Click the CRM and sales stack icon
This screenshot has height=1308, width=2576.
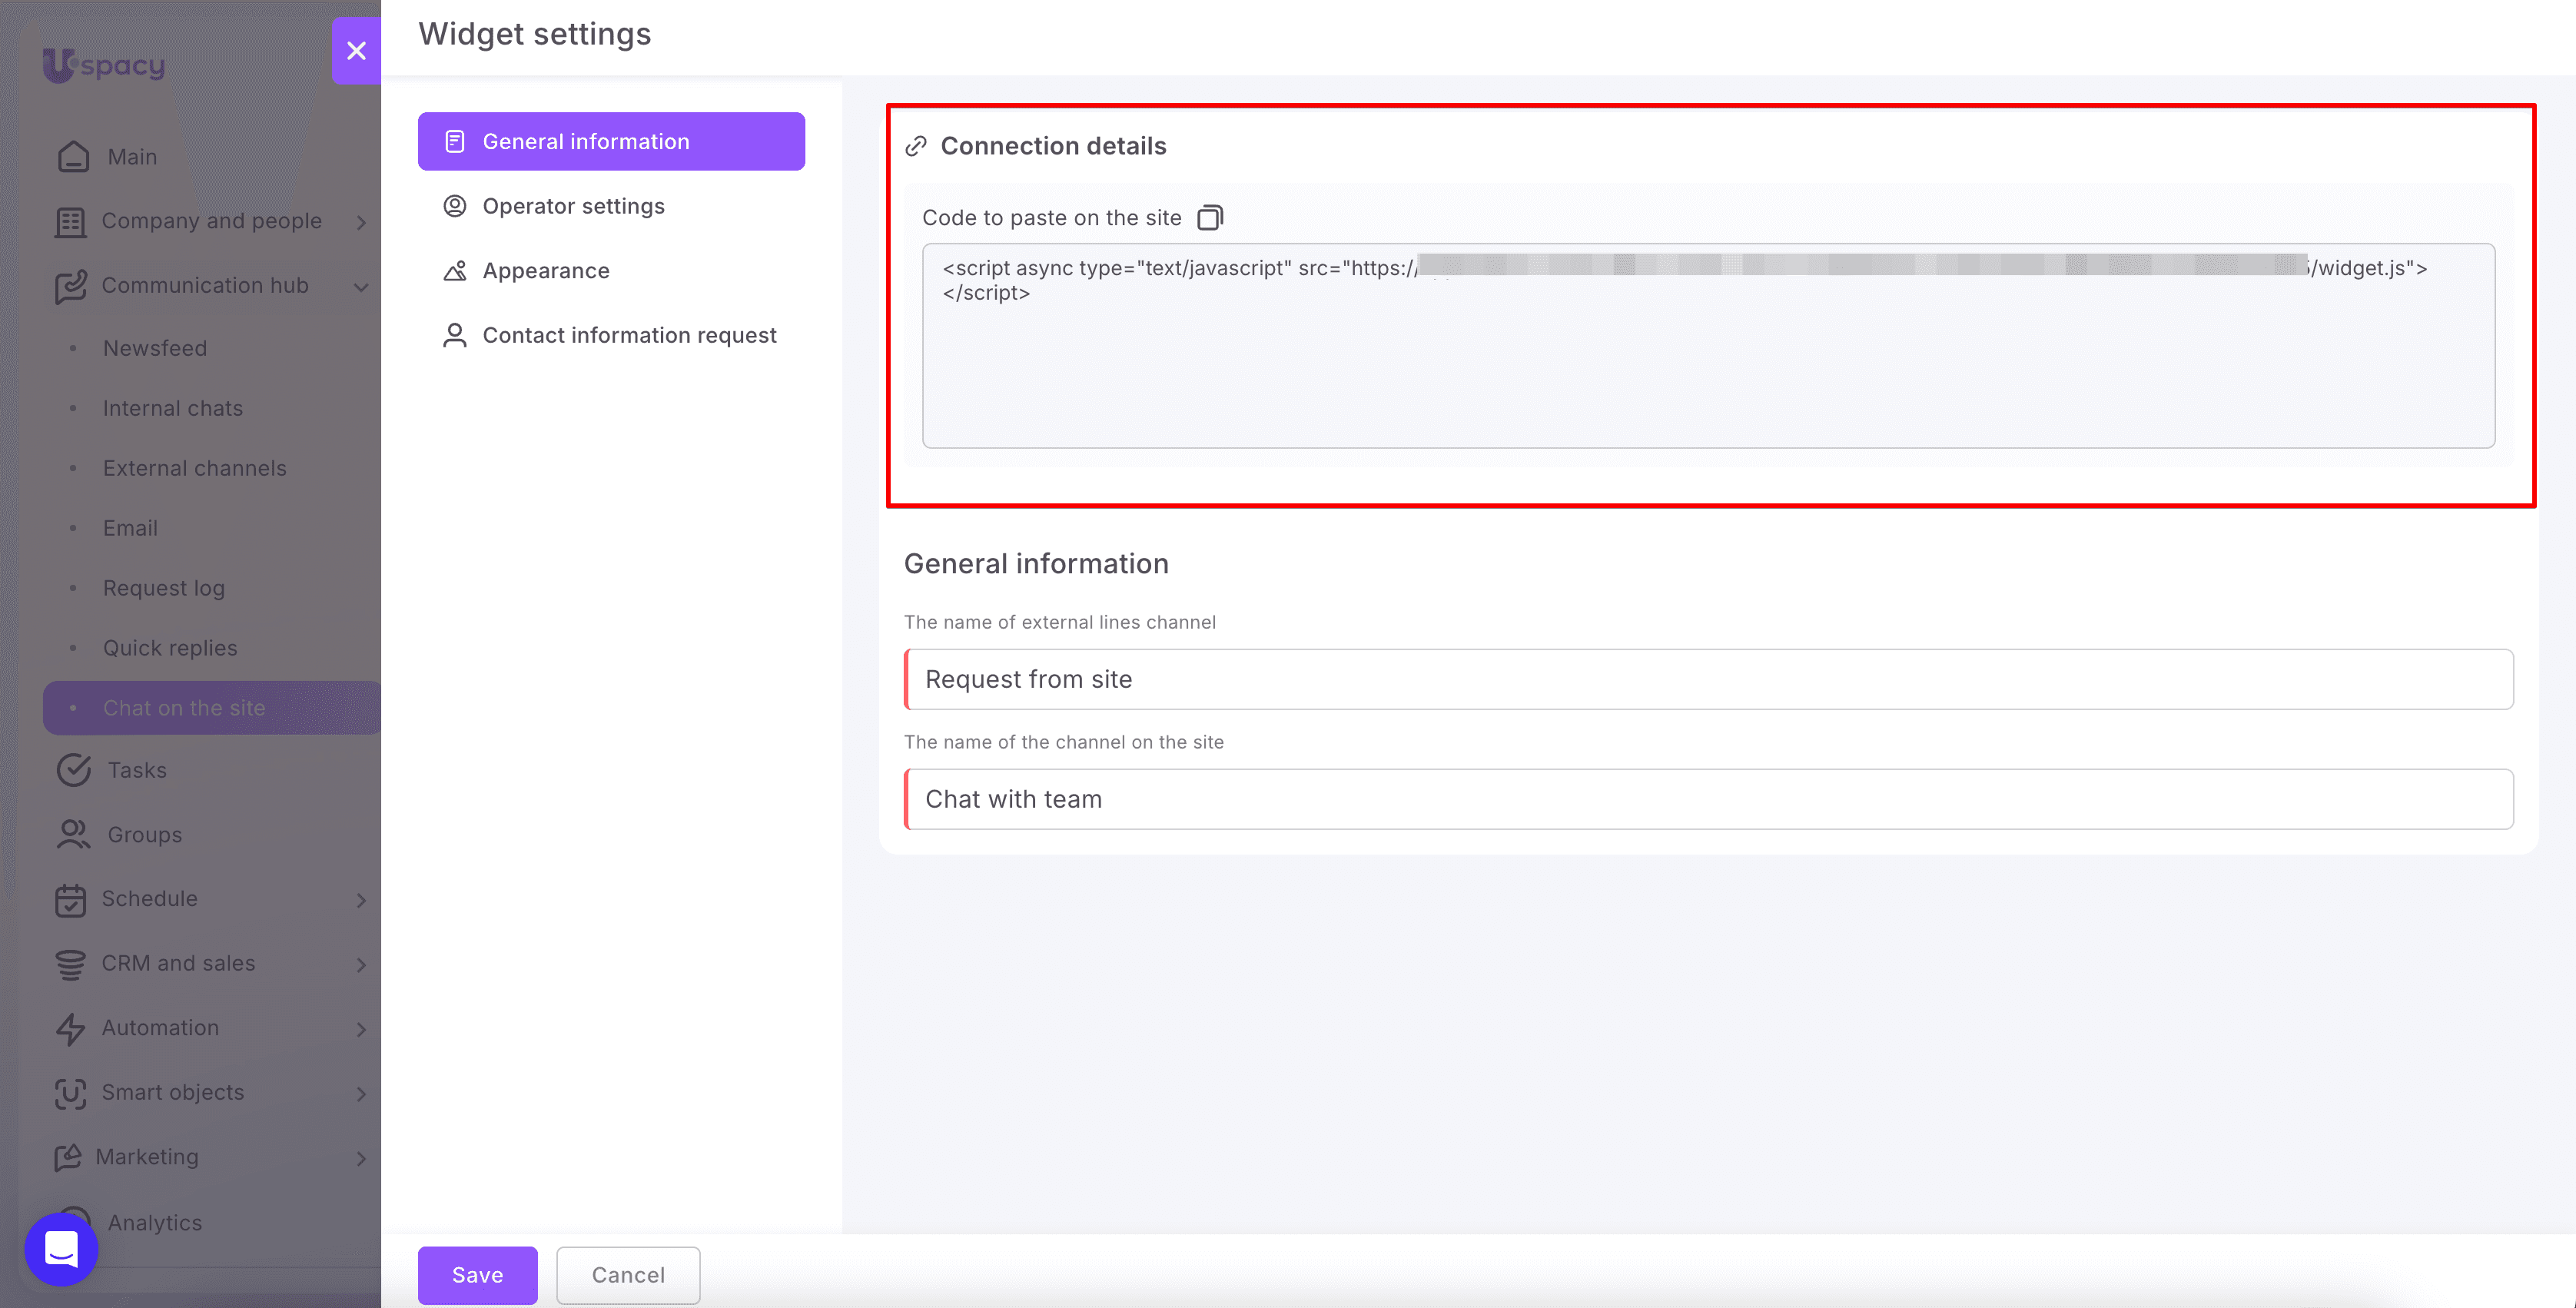pos(70,964)
